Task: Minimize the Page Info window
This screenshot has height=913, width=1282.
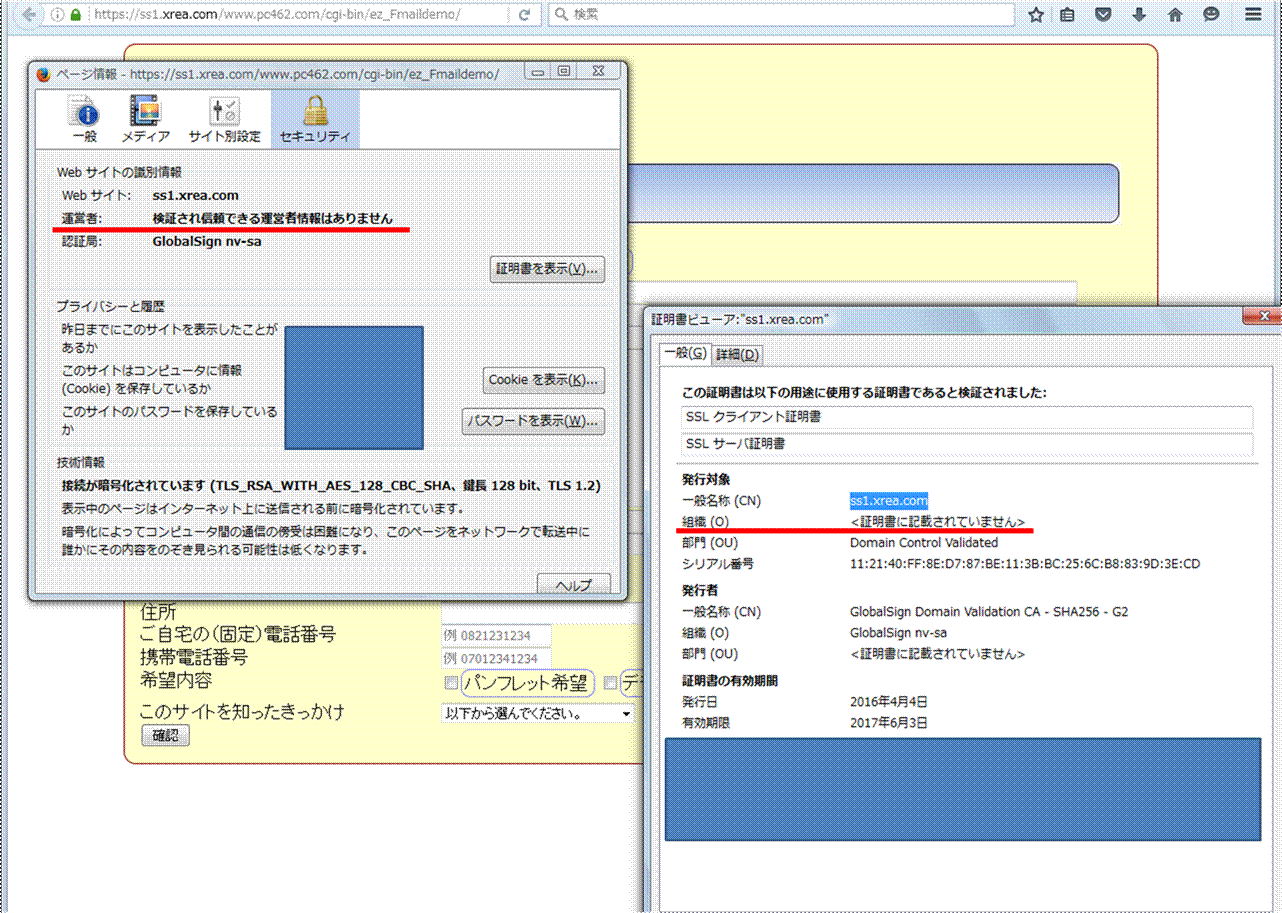Action: (x=539, y=72)
